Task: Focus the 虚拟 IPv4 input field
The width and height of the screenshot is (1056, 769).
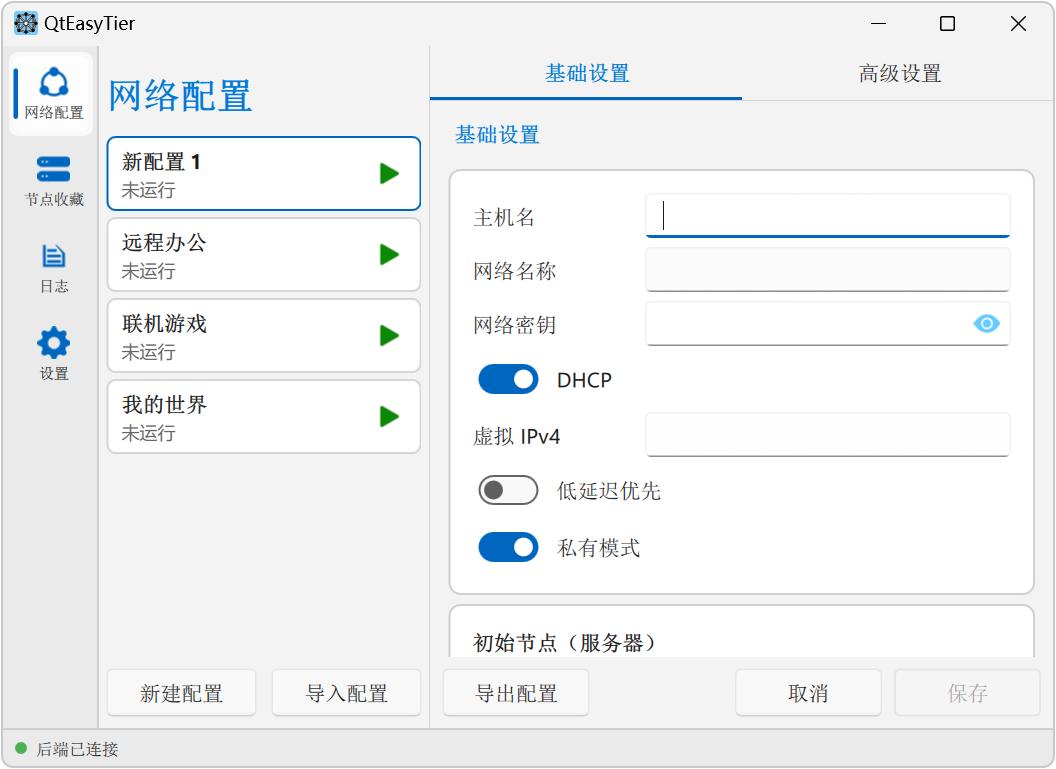Action: pos(828,435)
